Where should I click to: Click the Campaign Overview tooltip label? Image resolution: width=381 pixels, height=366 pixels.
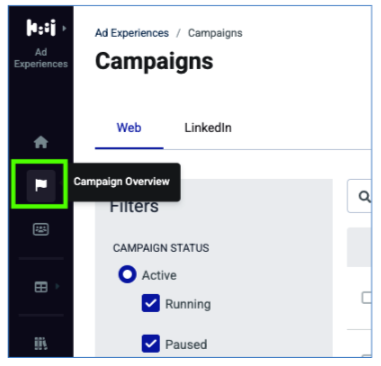coord(122,182)
